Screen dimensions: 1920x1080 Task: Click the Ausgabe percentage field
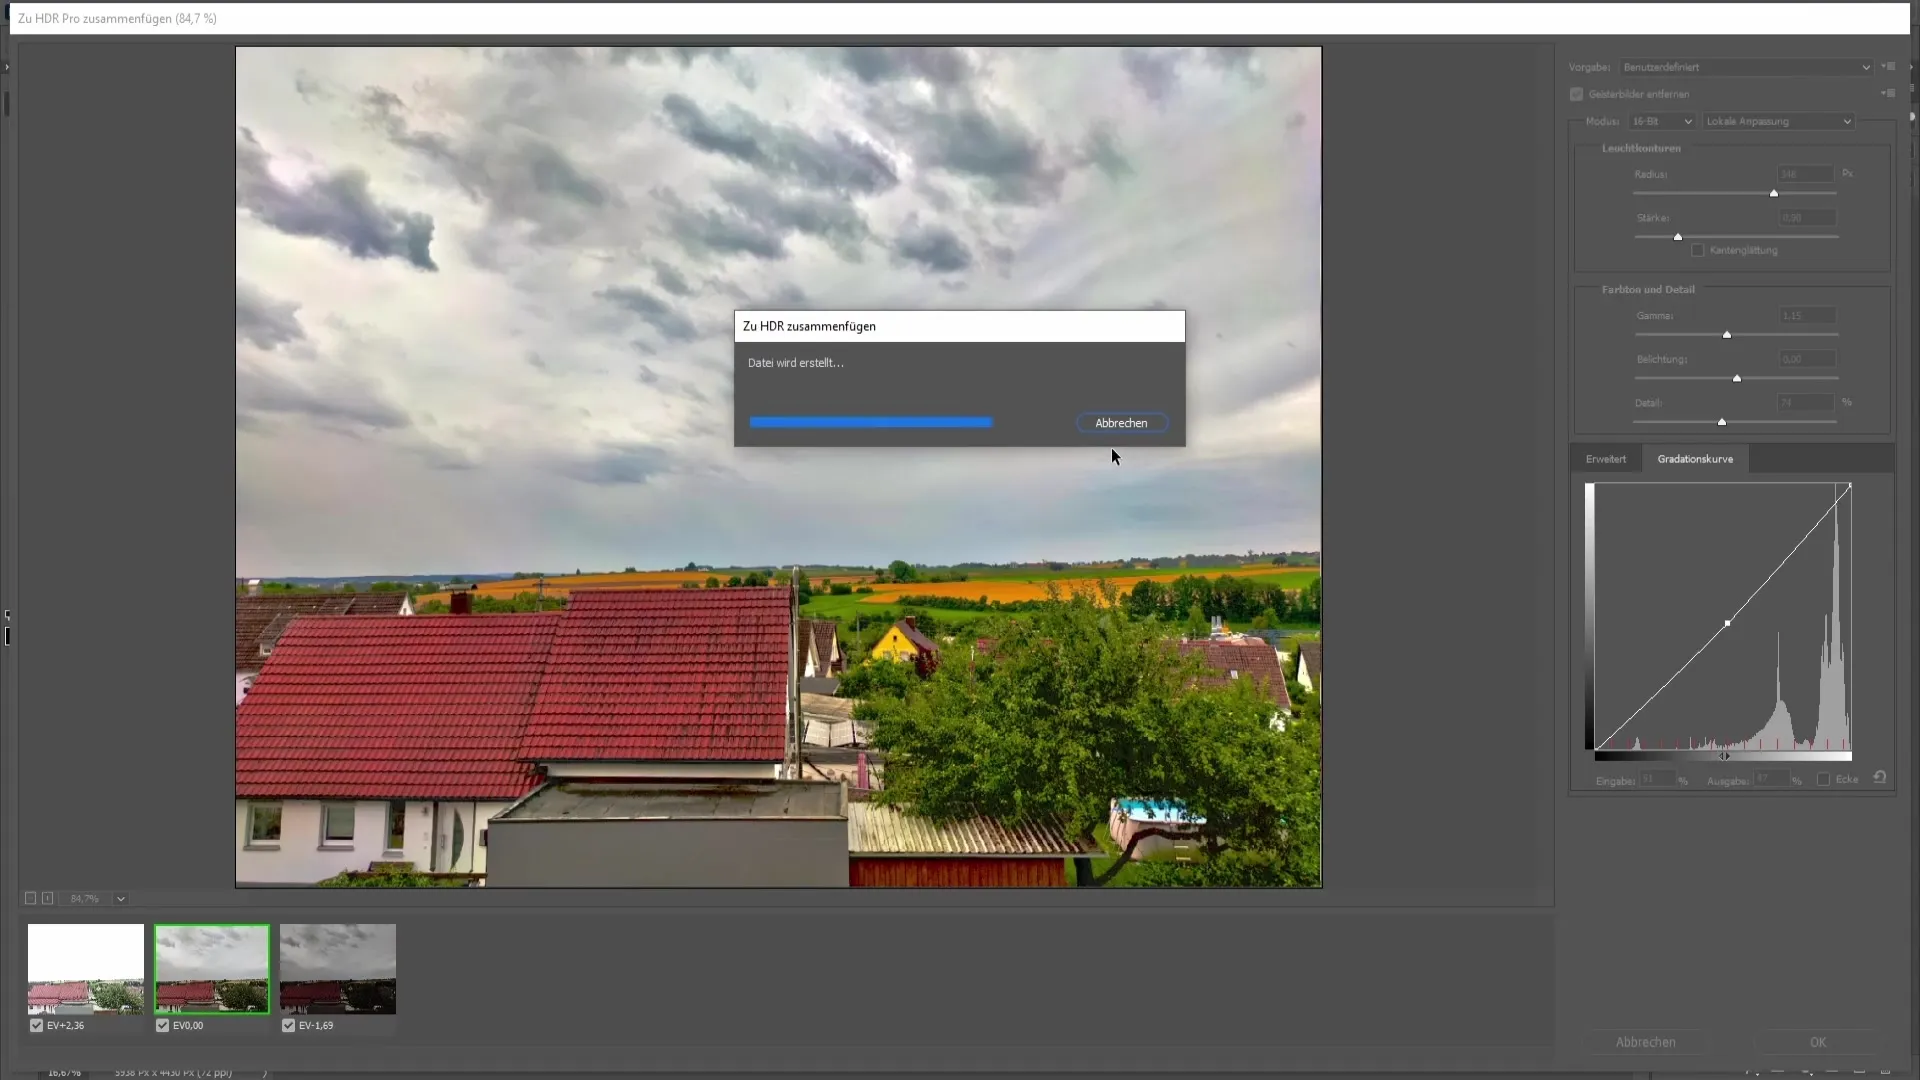click(x=1771, y=779)
